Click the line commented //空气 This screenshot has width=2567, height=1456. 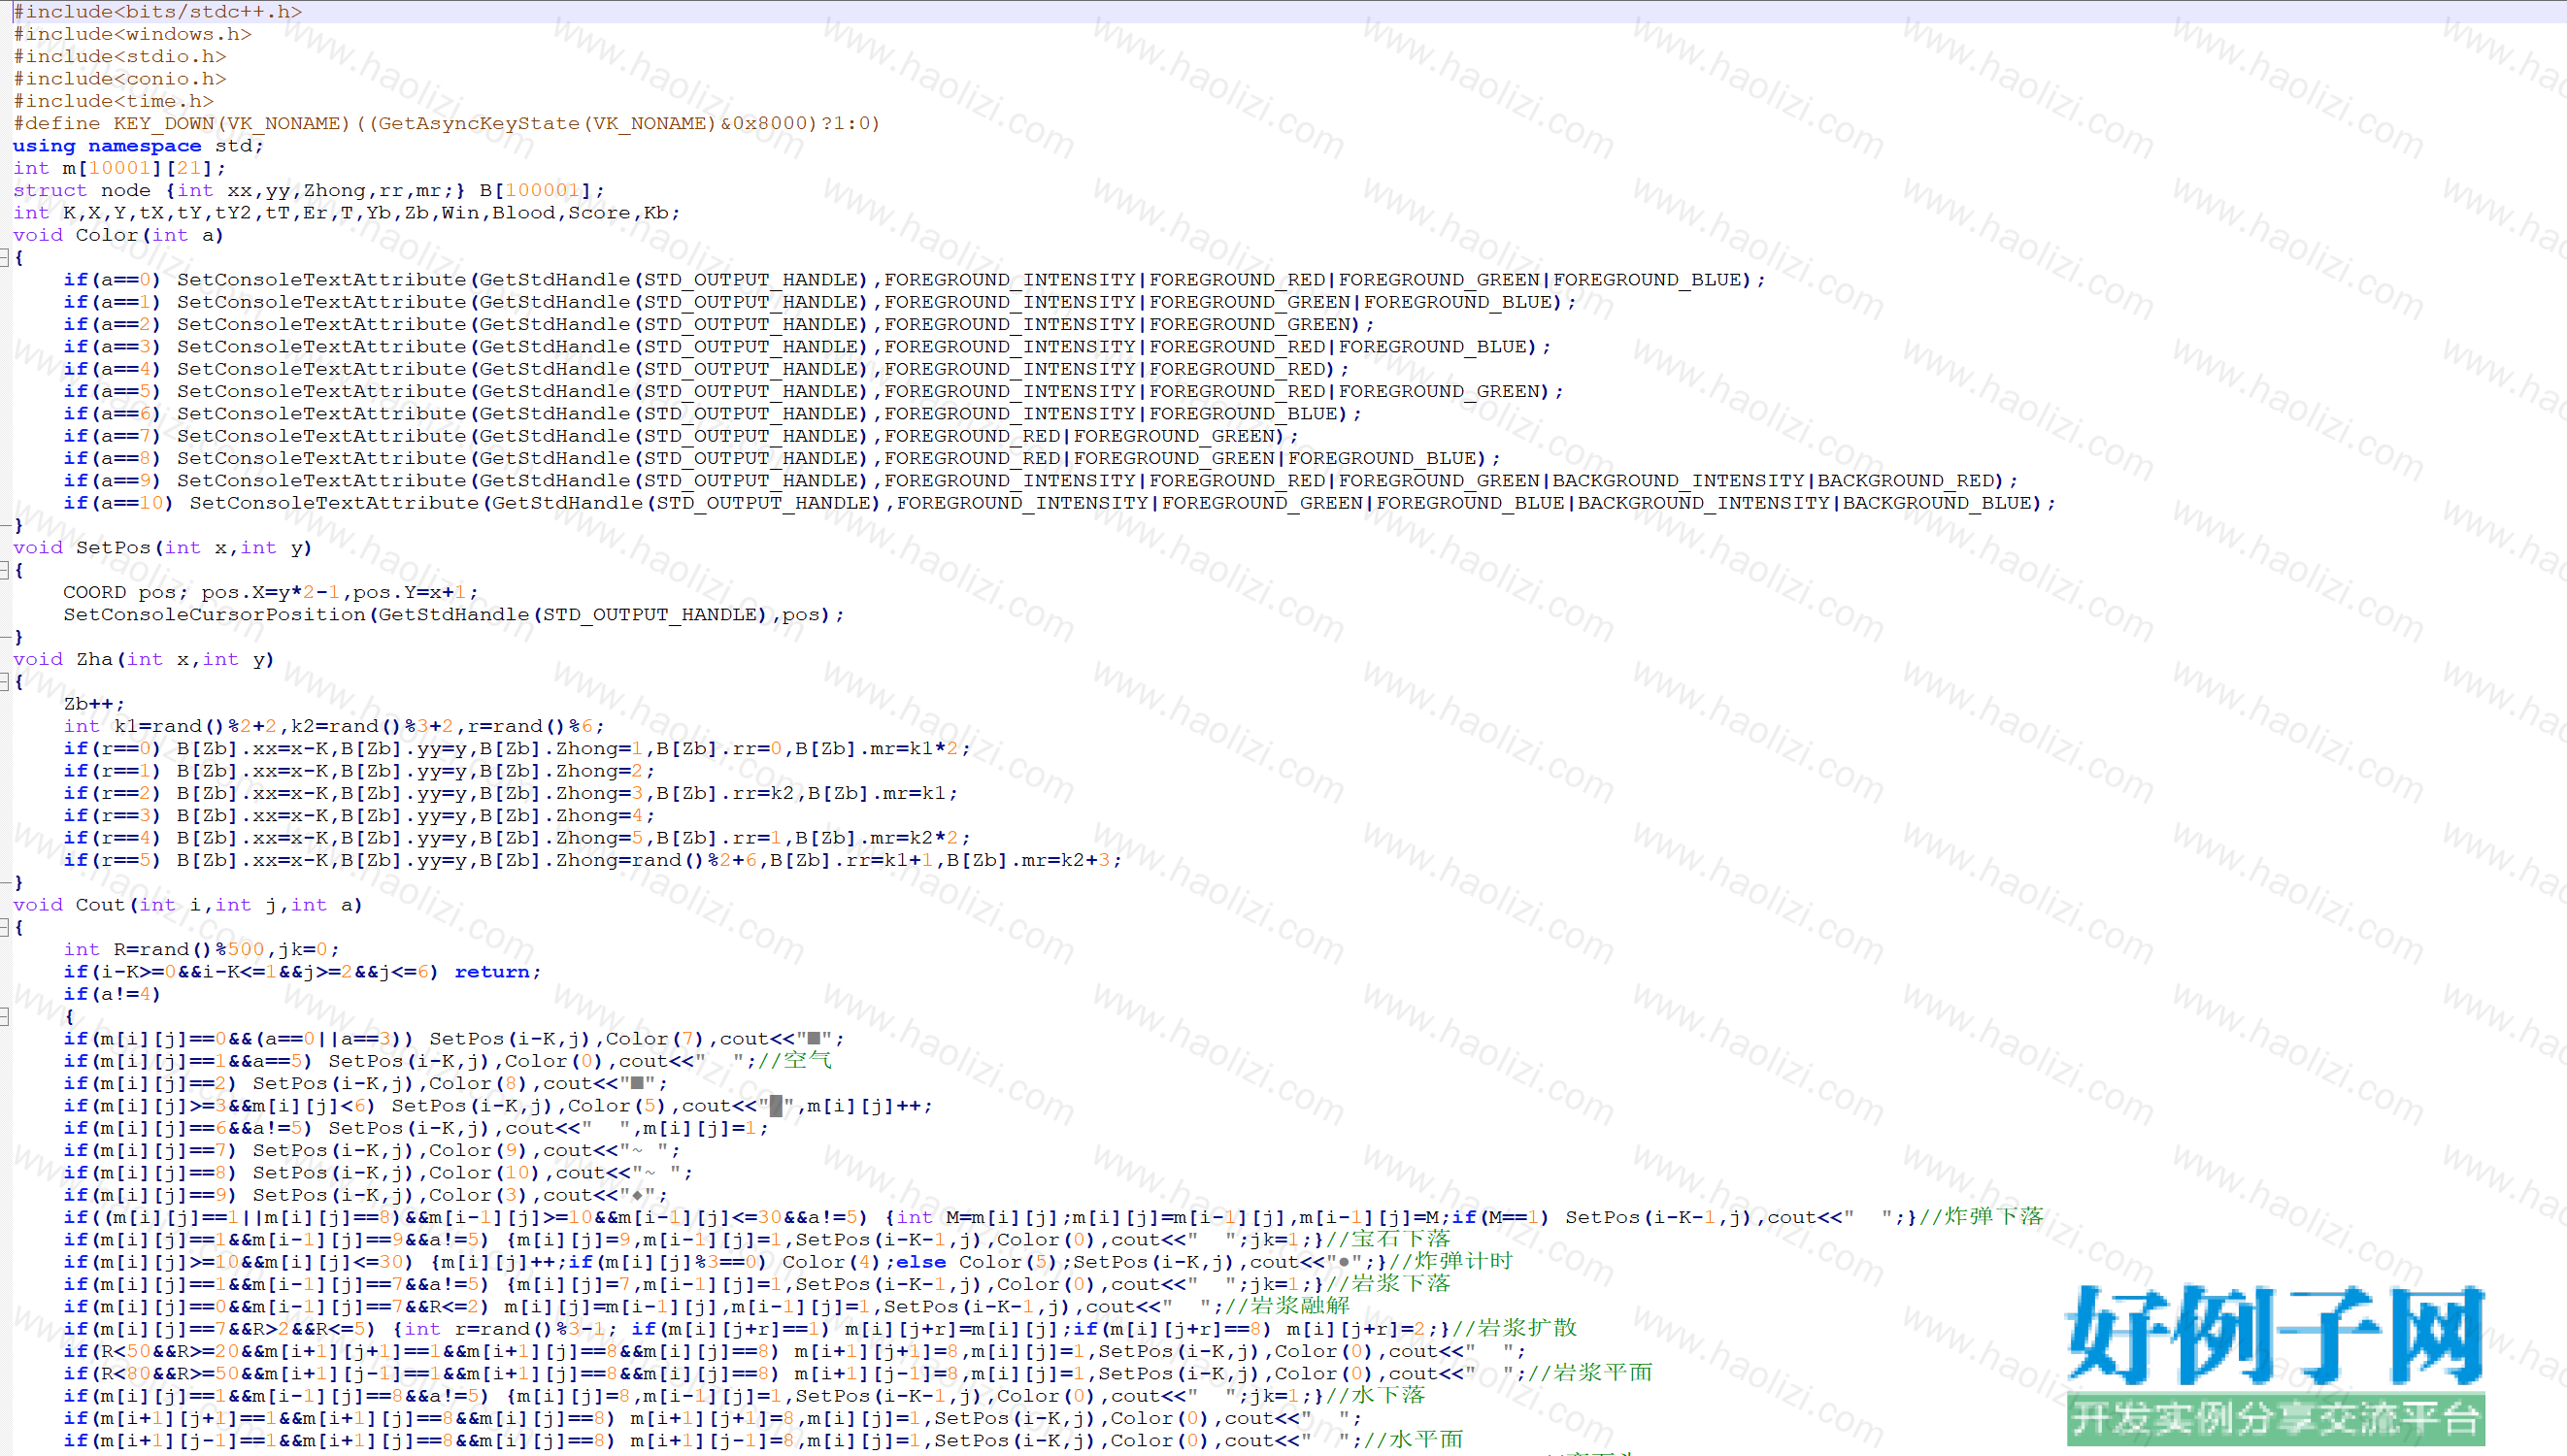[x=447, y=1061]
